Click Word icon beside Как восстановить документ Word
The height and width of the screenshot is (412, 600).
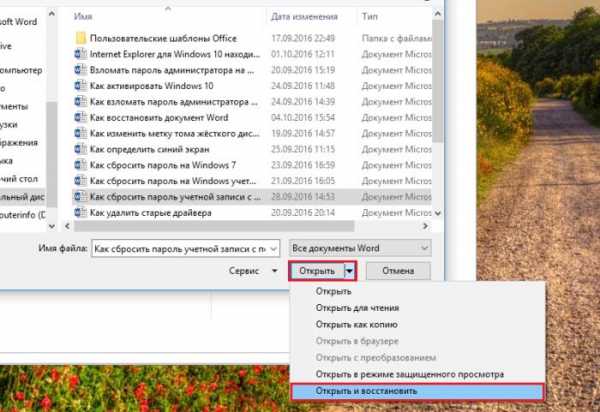(x=80, y=117)
